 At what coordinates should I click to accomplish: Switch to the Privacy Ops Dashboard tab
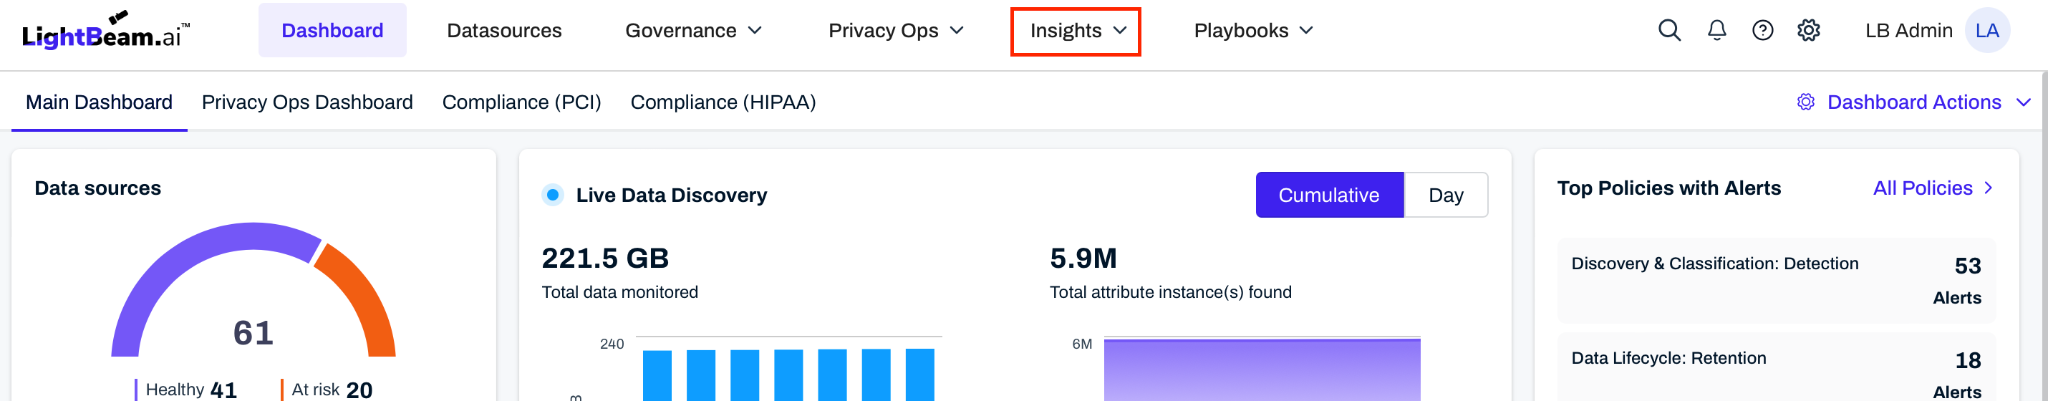pos(307,102)
